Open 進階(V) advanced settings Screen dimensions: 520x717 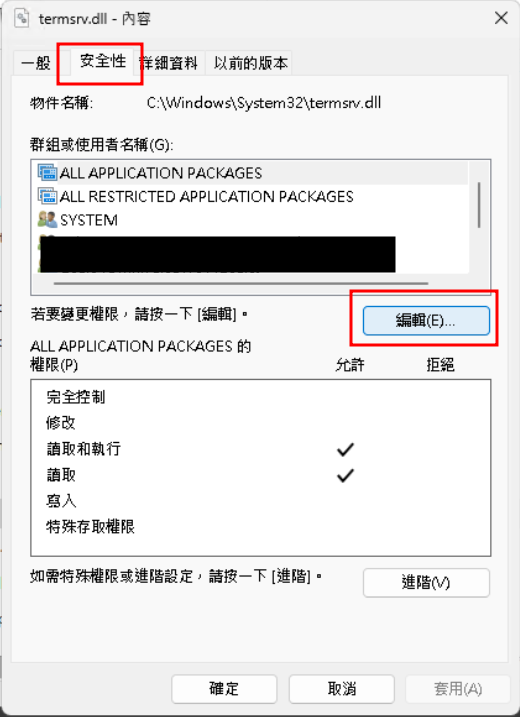[426, 583]
